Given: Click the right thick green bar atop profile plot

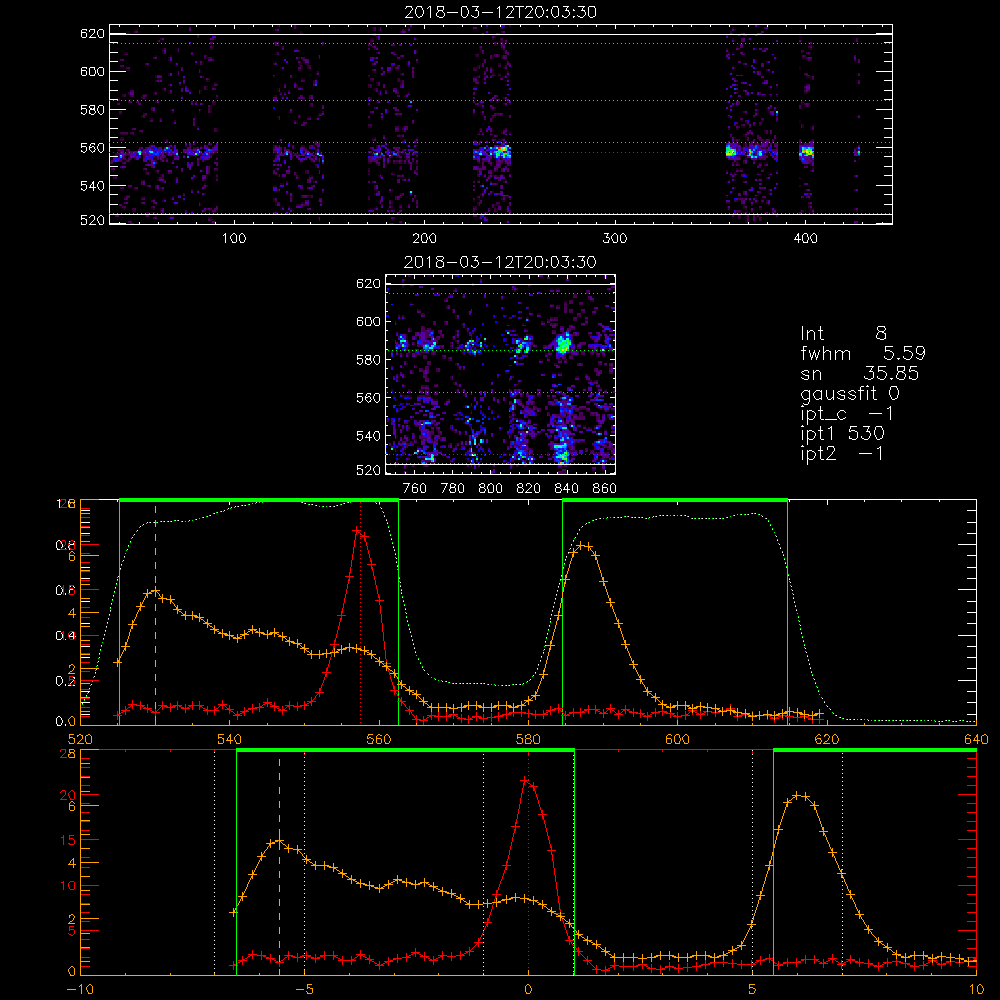Looking at the screenshot, I should [675, 501].
